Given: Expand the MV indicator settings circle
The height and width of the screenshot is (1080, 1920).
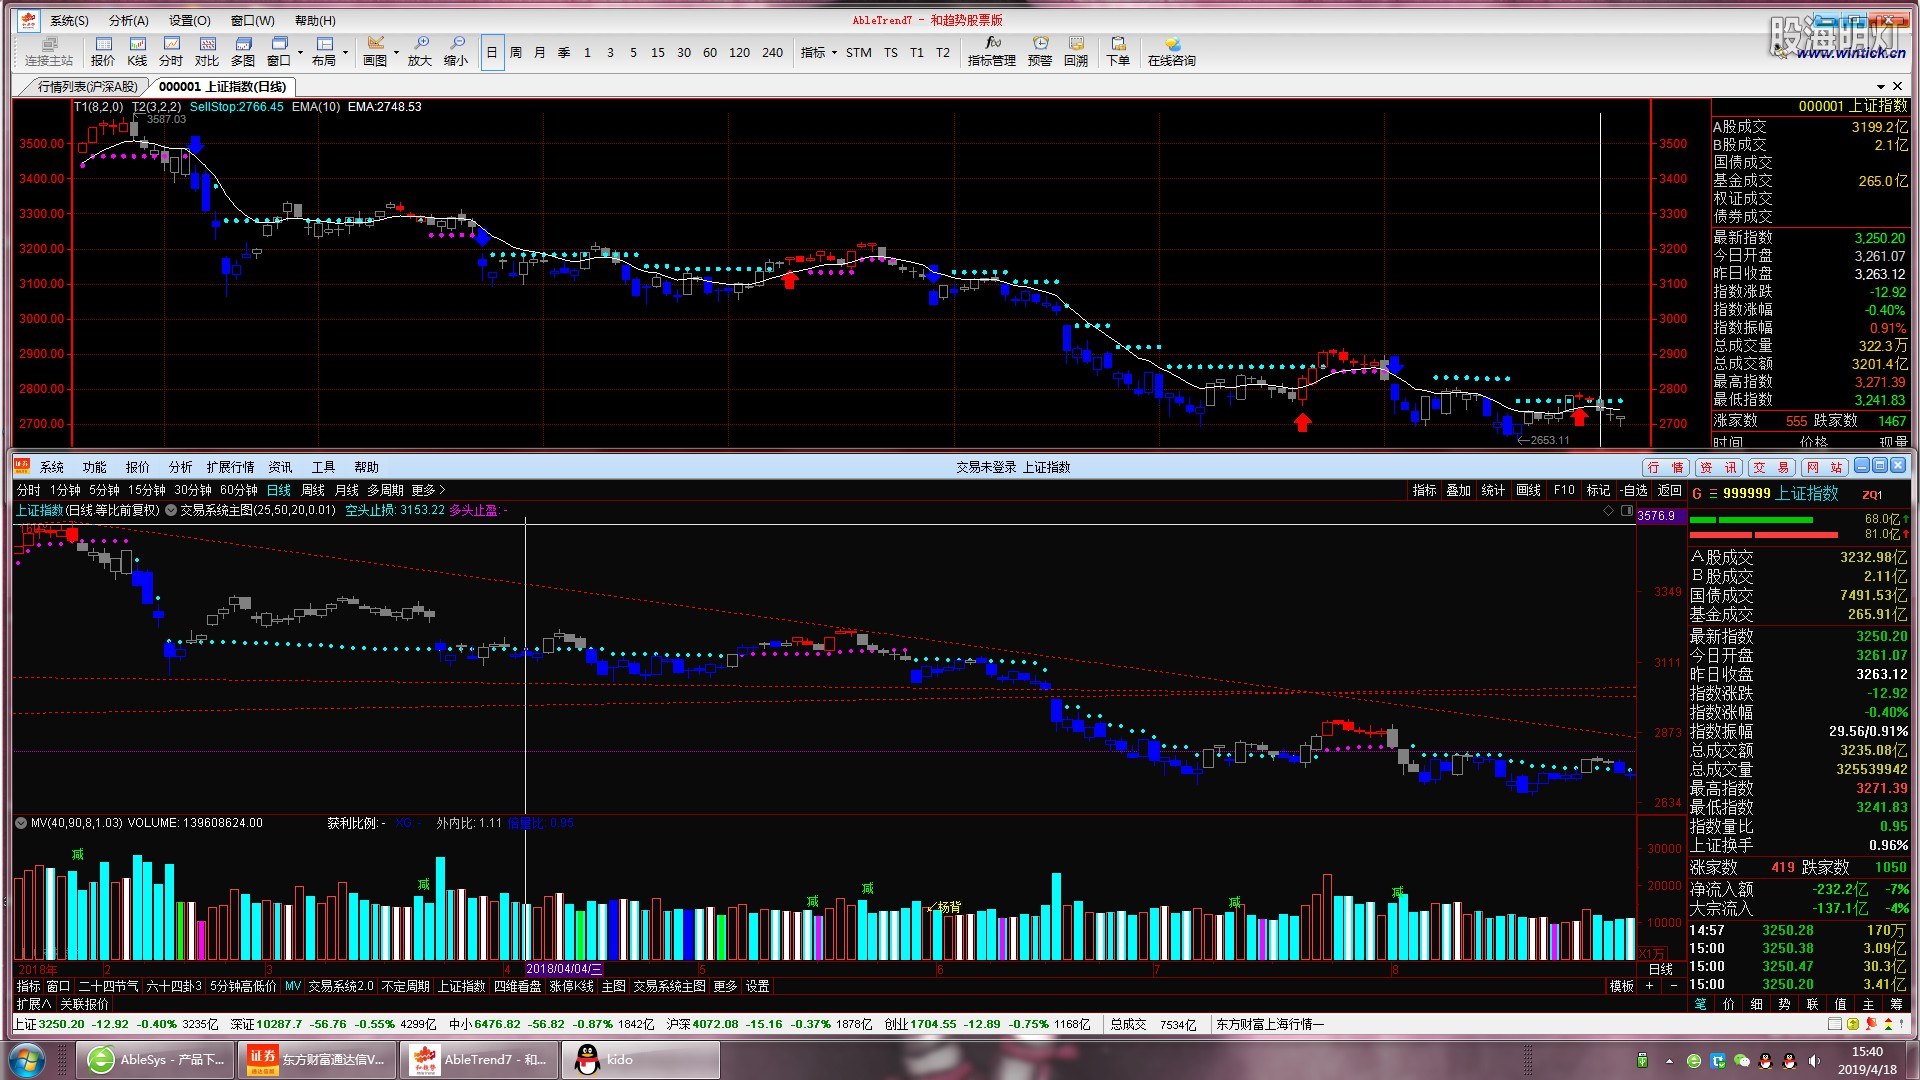Looking at the screenshot, I should 21,823.
